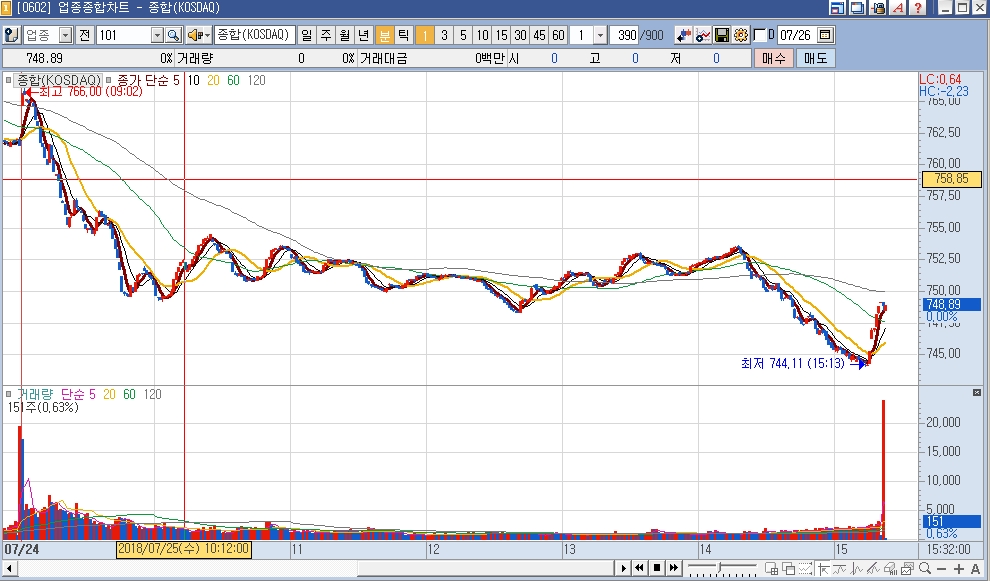Toggle the 분 (minute) chart period button

[384, 35]
